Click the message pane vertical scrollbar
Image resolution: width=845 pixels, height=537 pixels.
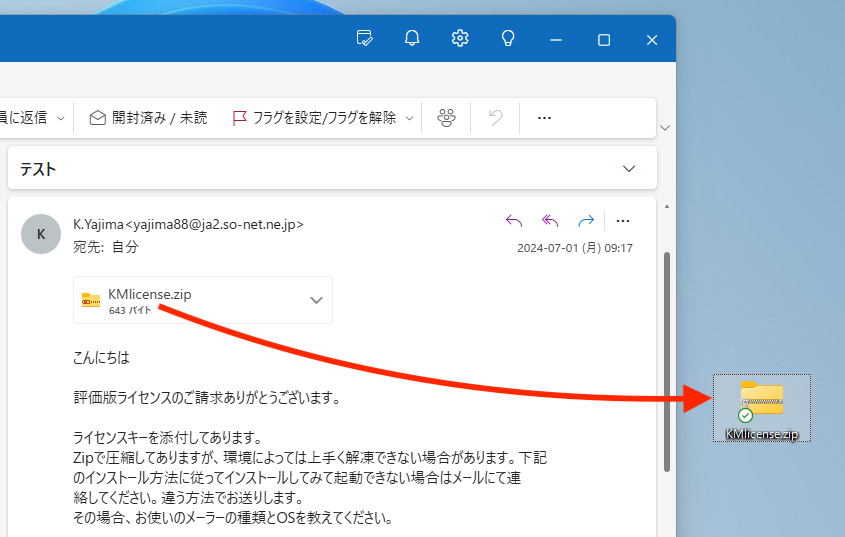coord(667,360)
